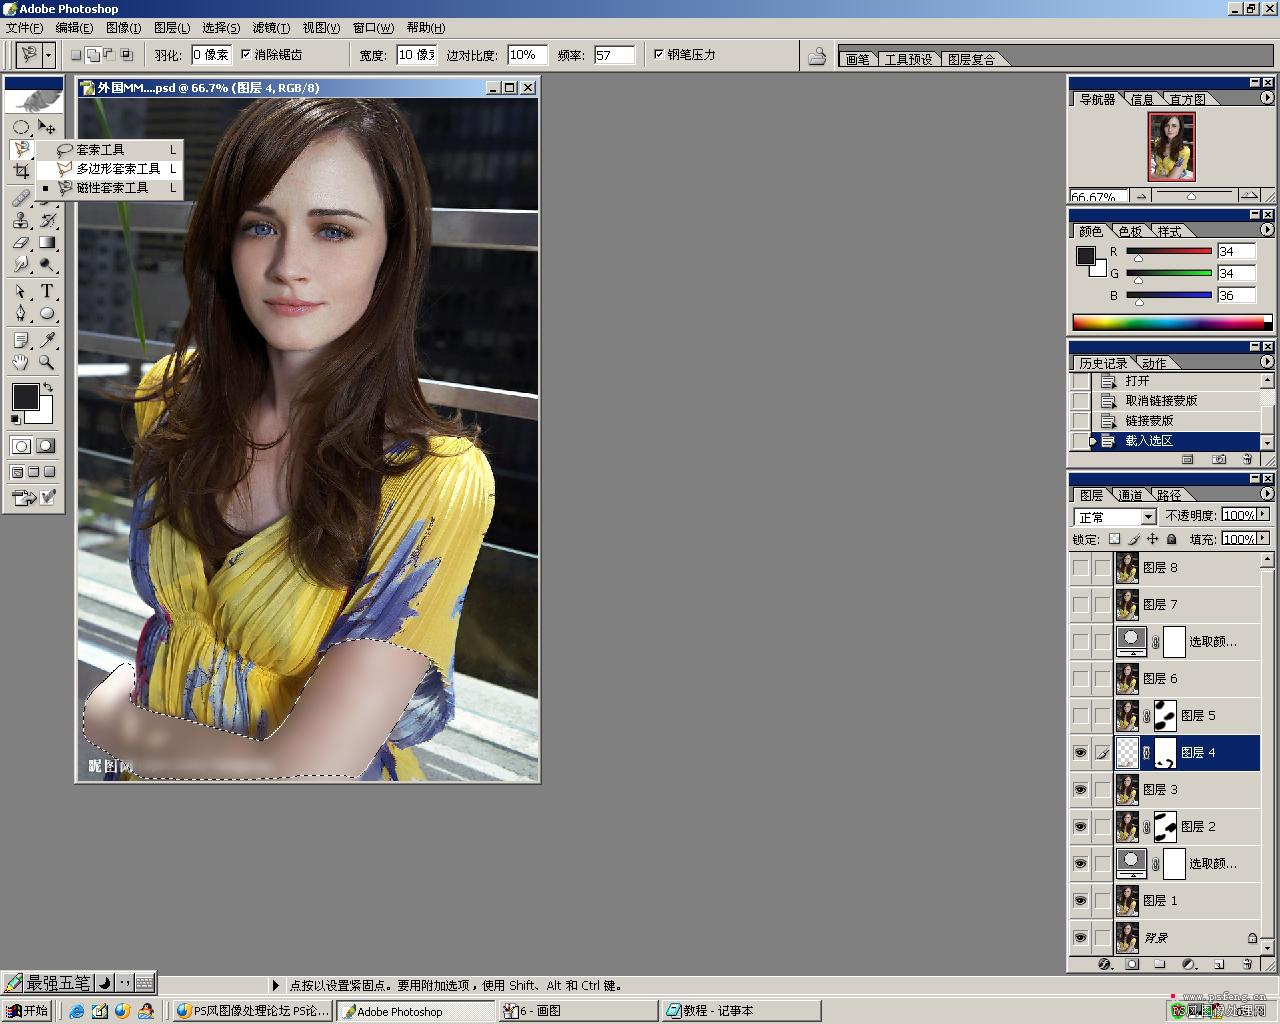The width and height of the screenshot is (1280, 1024).
Task: Open the tool preset picker arrow
Action: (48, 55)
